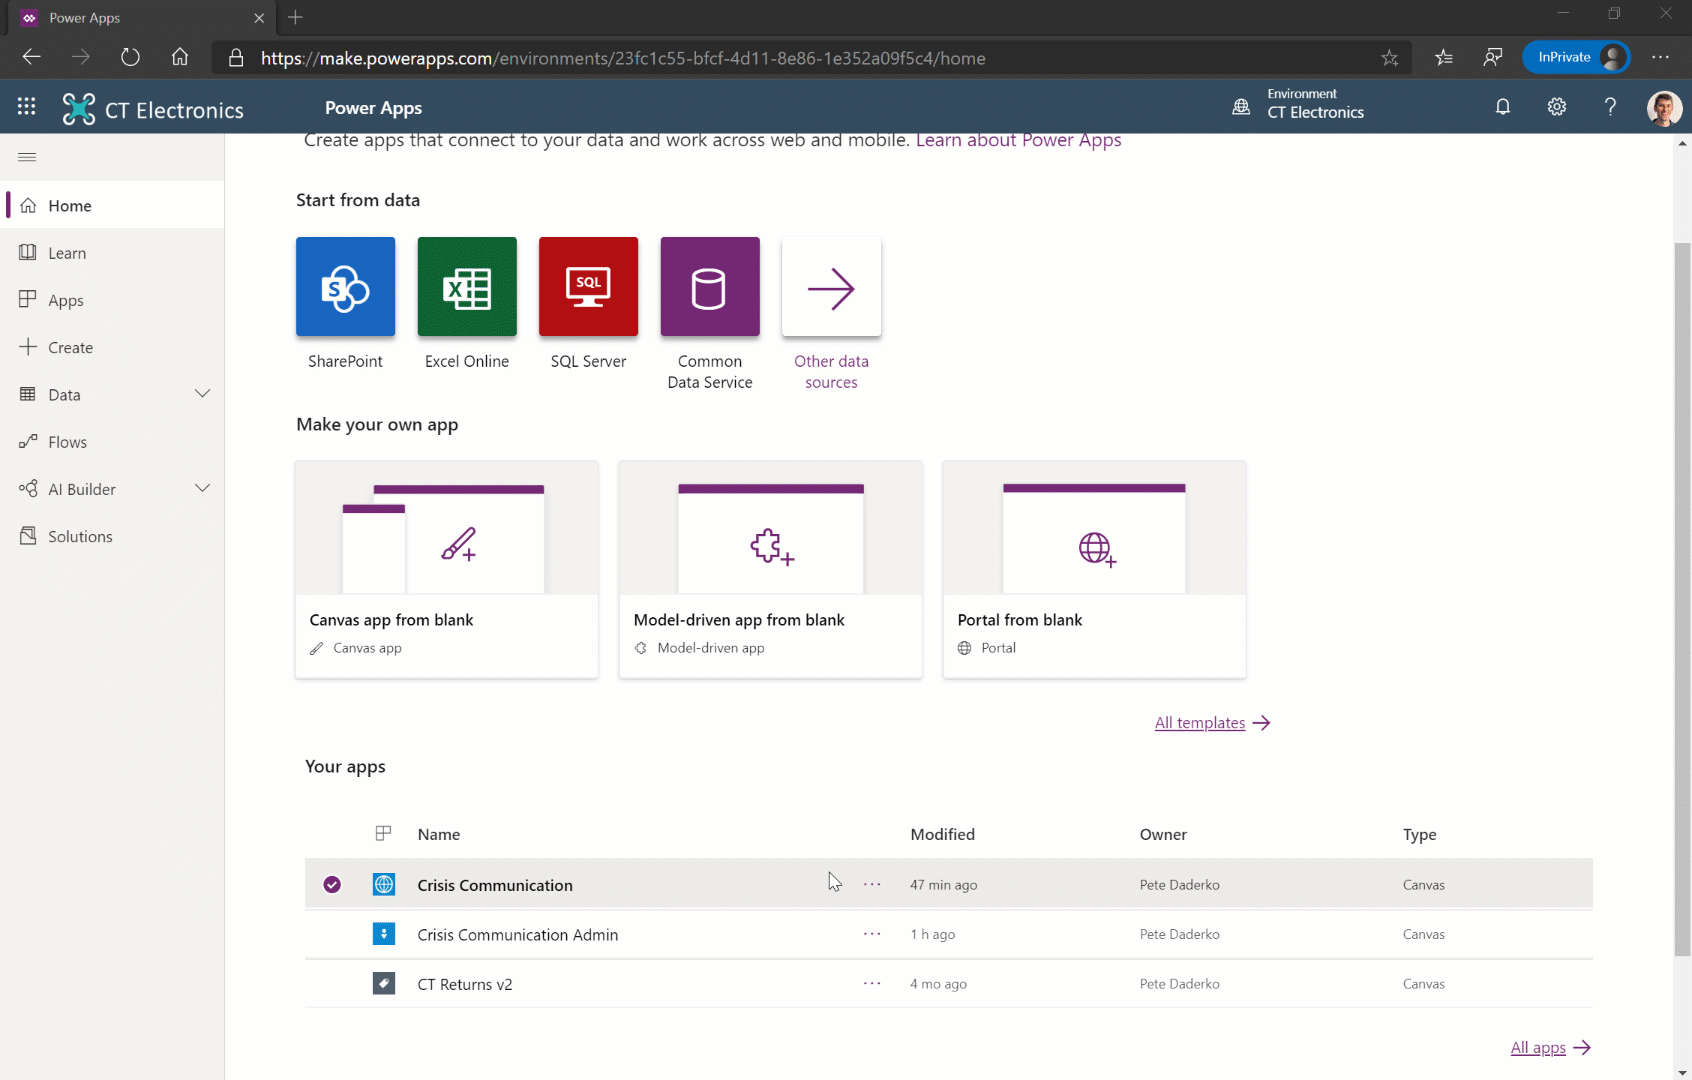Click the page vertical scrollbar
Screen dimensions: 1692x1080
point(1682,598)
